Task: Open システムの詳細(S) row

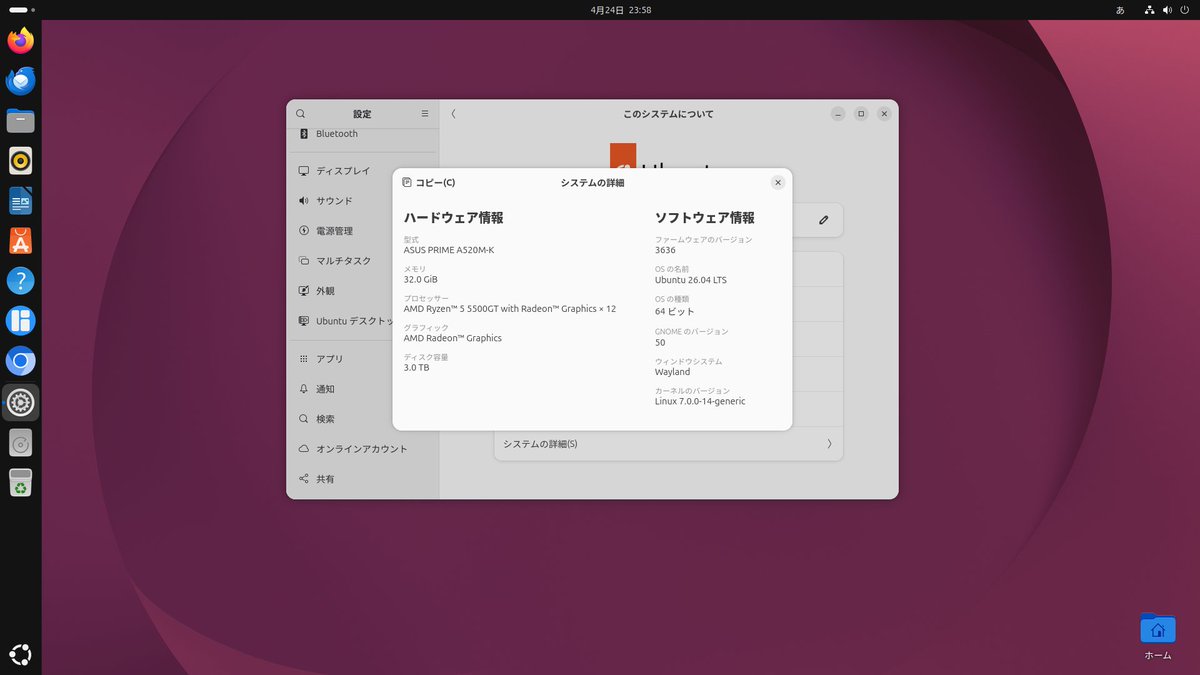Action: tap(668, 444)
